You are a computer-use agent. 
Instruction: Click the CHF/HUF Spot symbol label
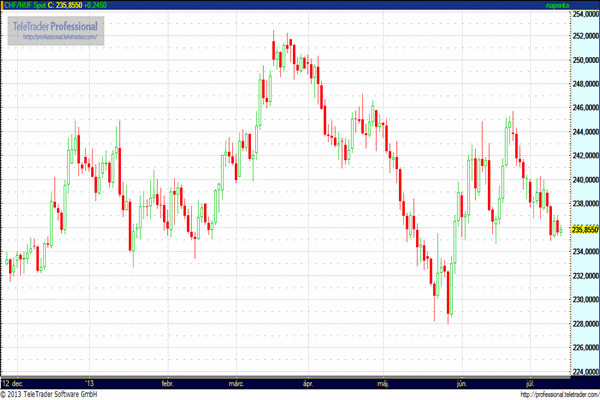coord(25,5)
